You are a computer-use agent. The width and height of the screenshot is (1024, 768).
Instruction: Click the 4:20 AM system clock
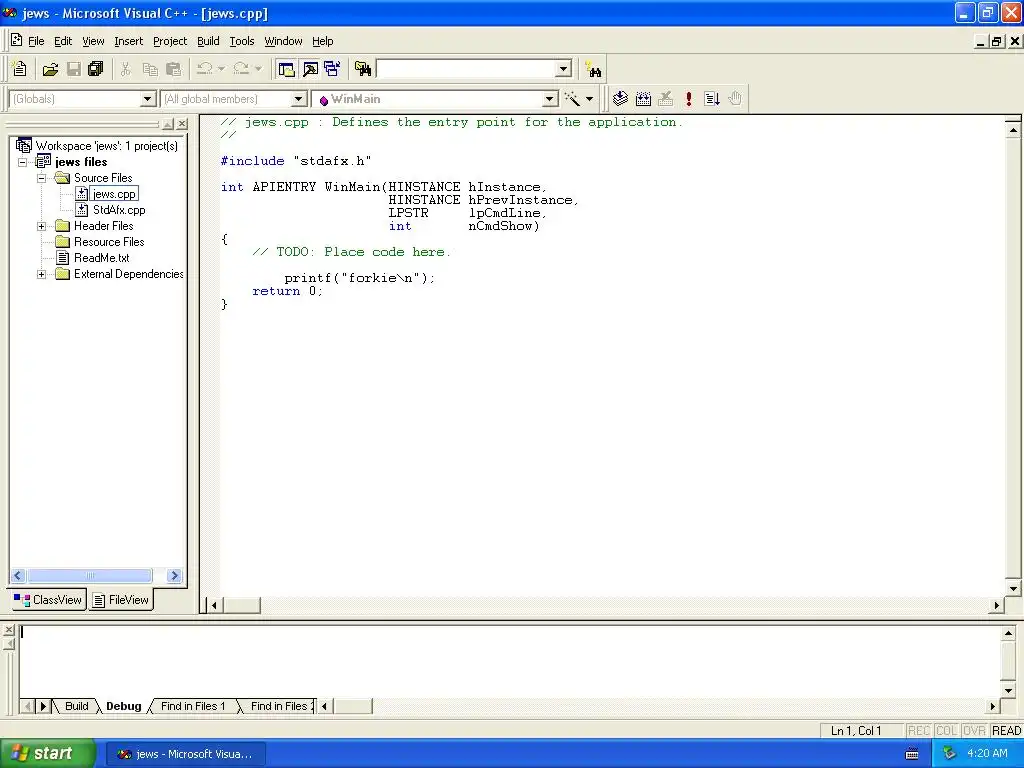click(987, 753)
